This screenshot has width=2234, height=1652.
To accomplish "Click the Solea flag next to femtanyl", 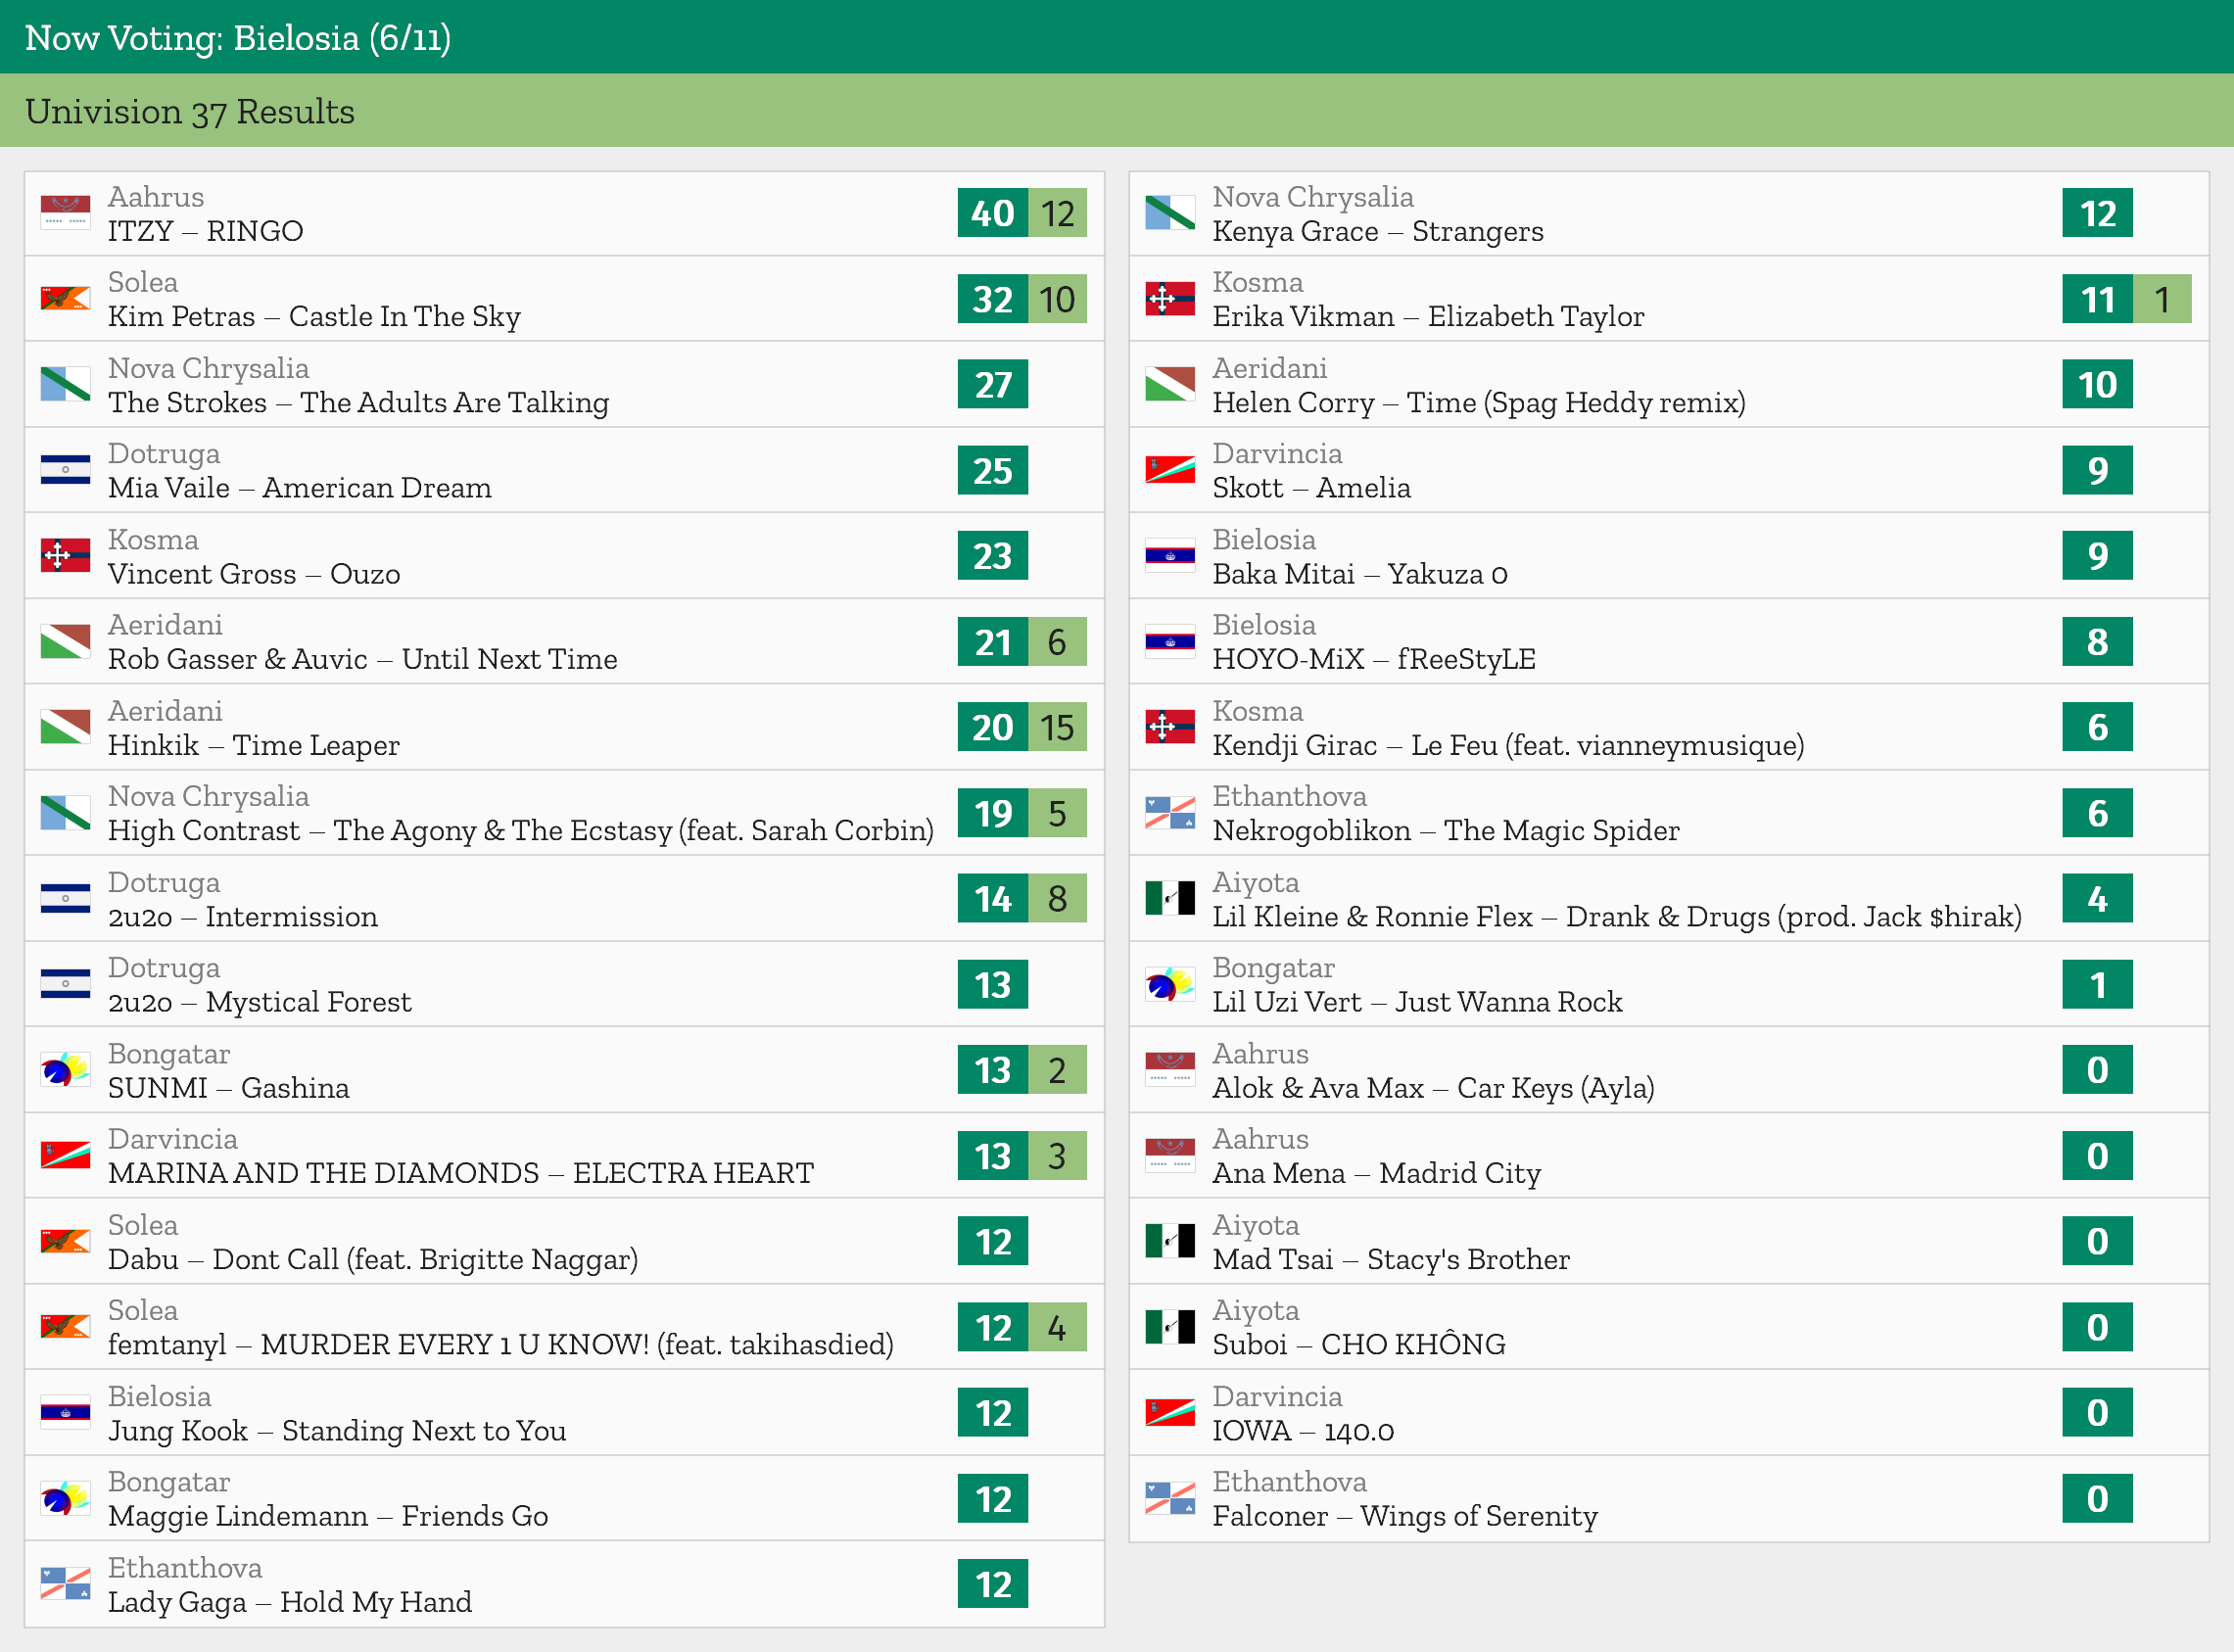I will [x=65, y=1327].
